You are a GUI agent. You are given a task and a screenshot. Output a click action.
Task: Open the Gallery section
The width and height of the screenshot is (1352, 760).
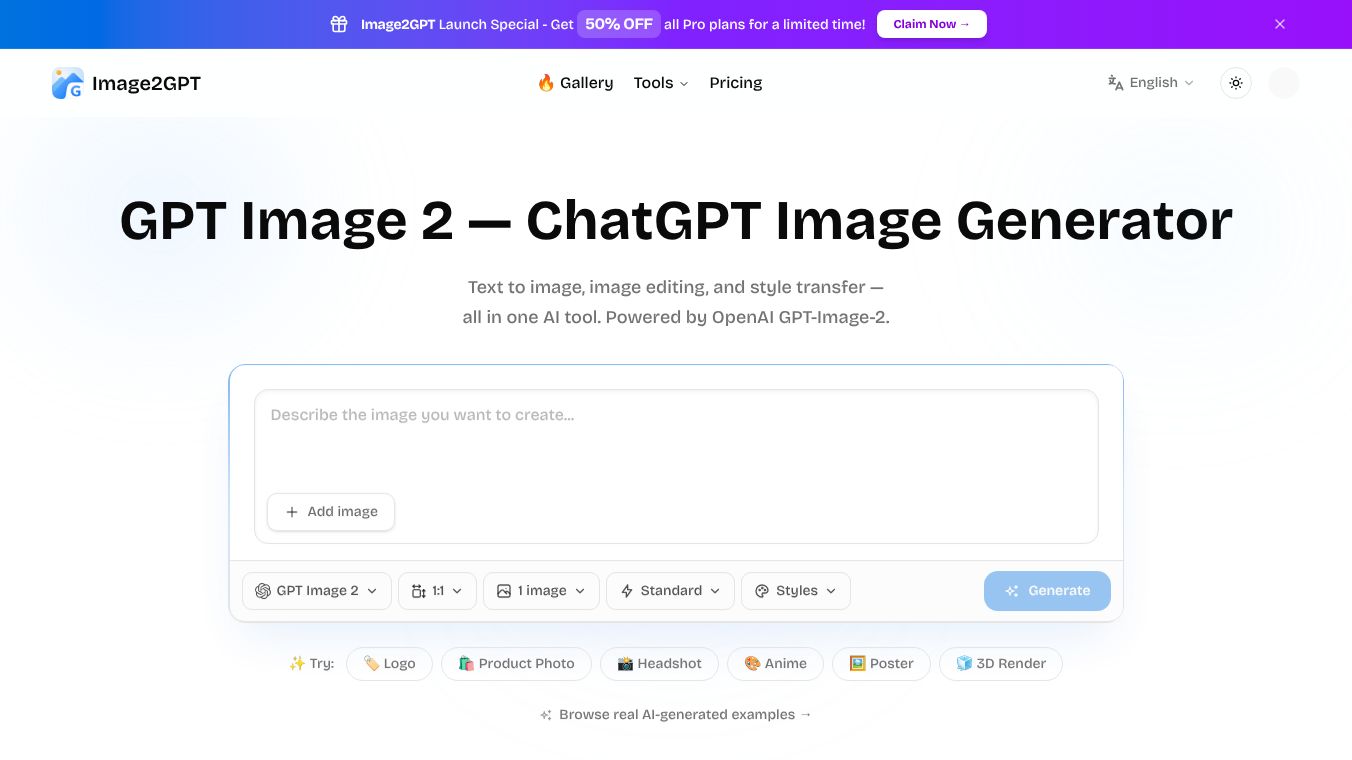tap(586, 83)
